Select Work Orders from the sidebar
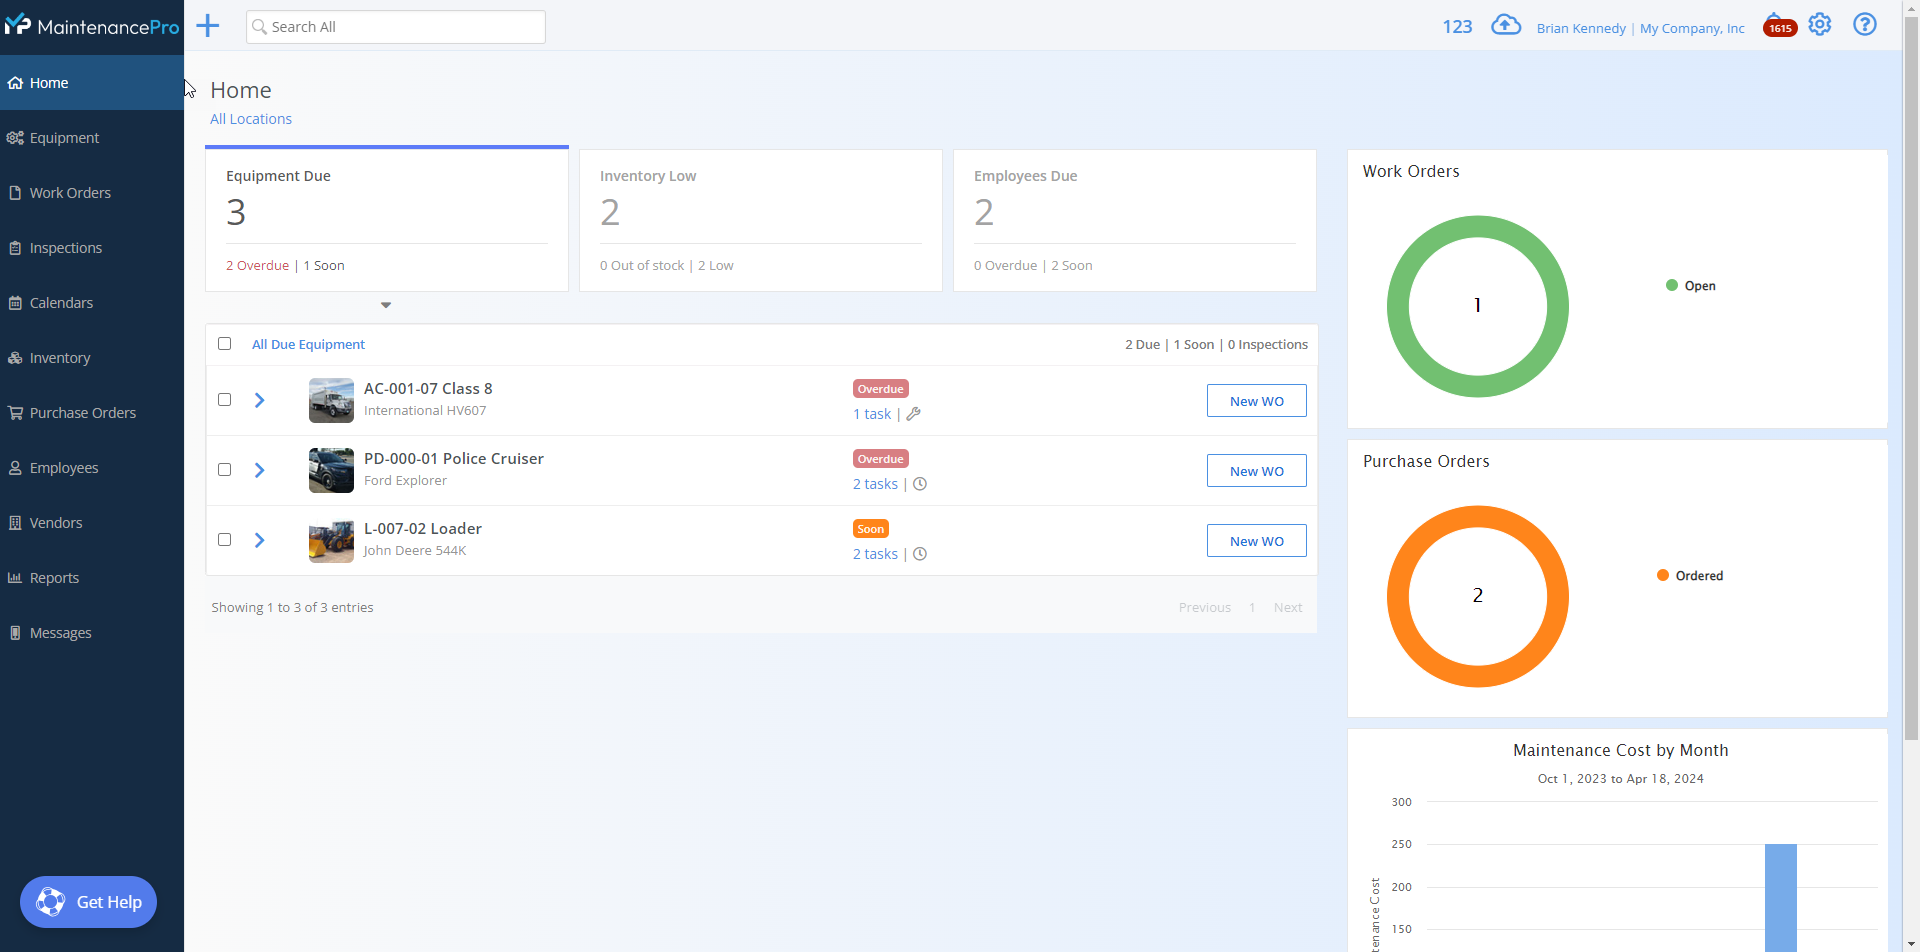The height and width of the screenshot is (952, 1920). click(70, 192)
